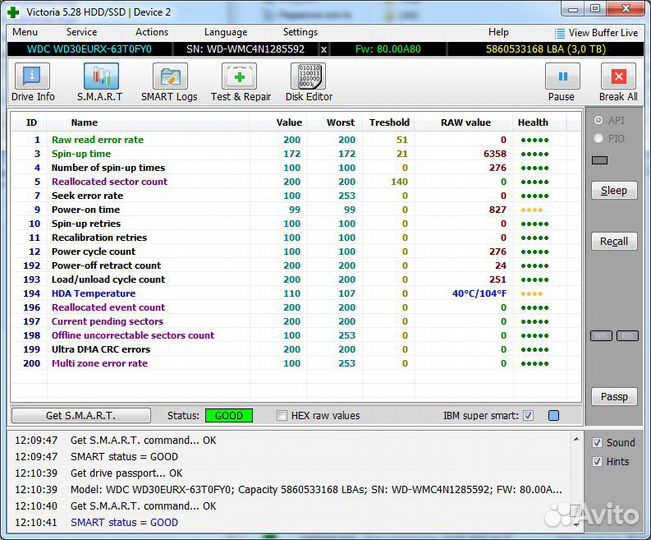The image size is (651, 540).
Task: Open the Help menu
Action: 498,32
